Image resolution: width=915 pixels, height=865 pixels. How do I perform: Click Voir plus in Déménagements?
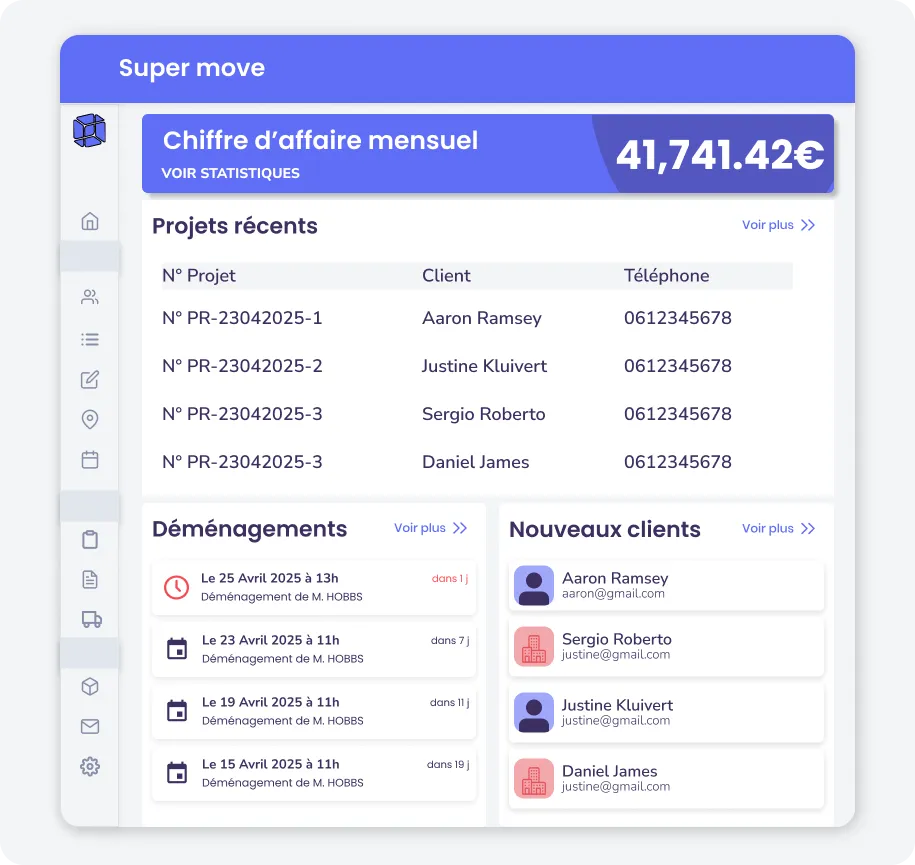click(420, 528)
